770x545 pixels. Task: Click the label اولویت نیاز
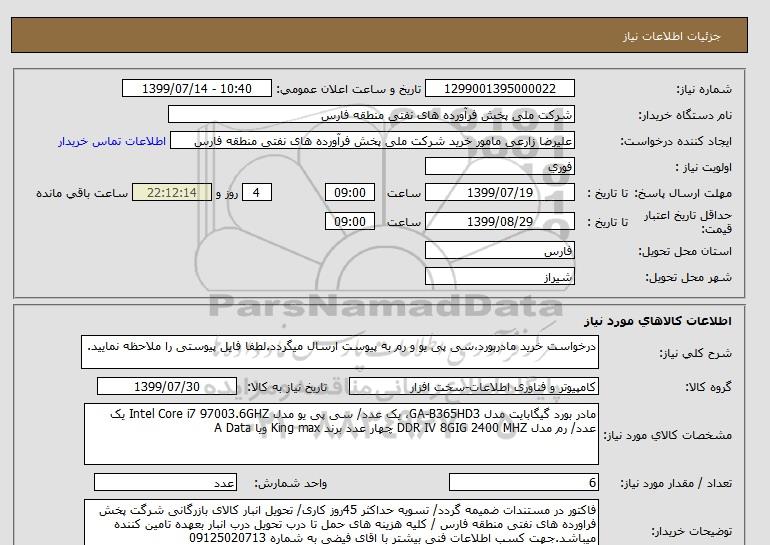coord(703,167)
